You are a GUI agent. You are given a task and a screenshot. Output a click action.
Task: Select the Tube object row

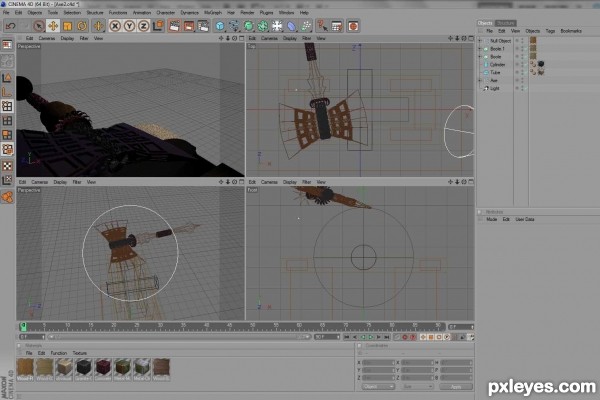tap(495, 72)
